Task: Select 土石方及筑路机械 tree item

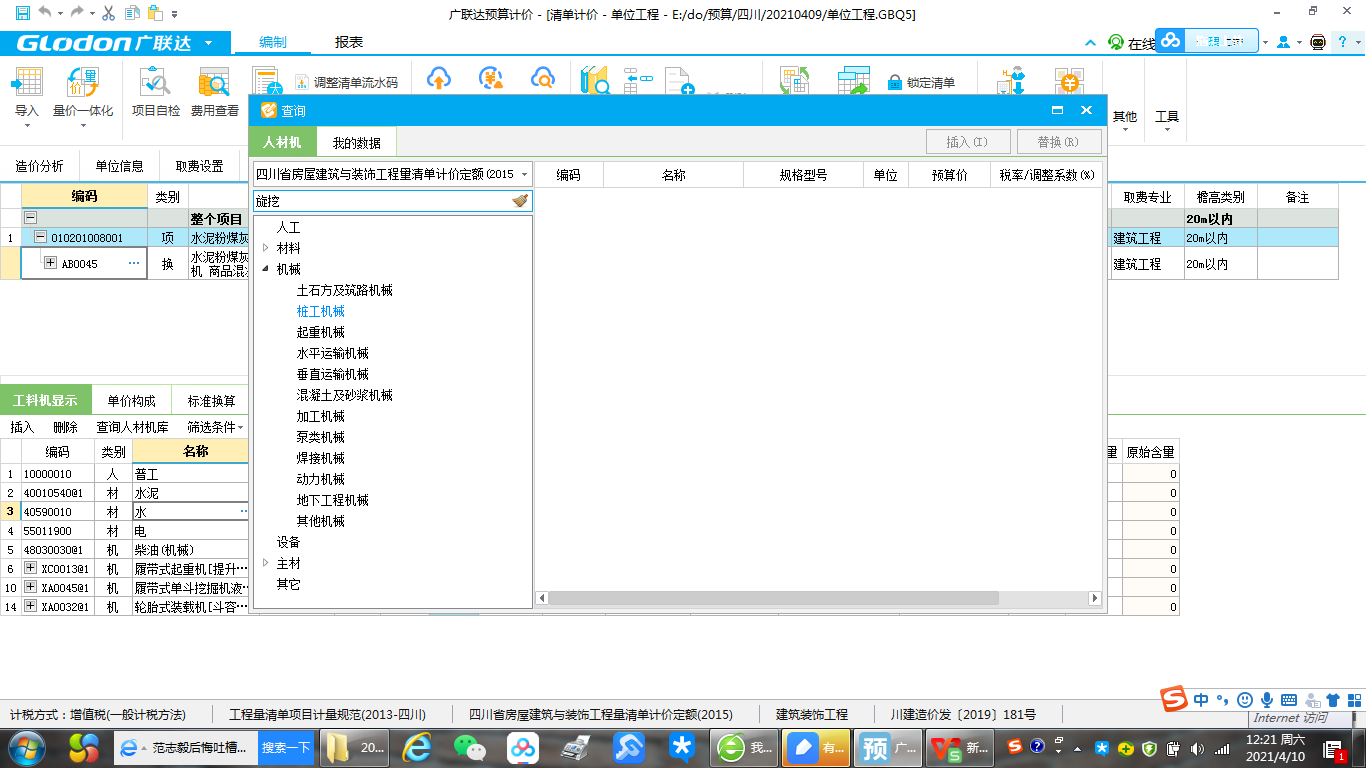Action: [x=345, y=290]
